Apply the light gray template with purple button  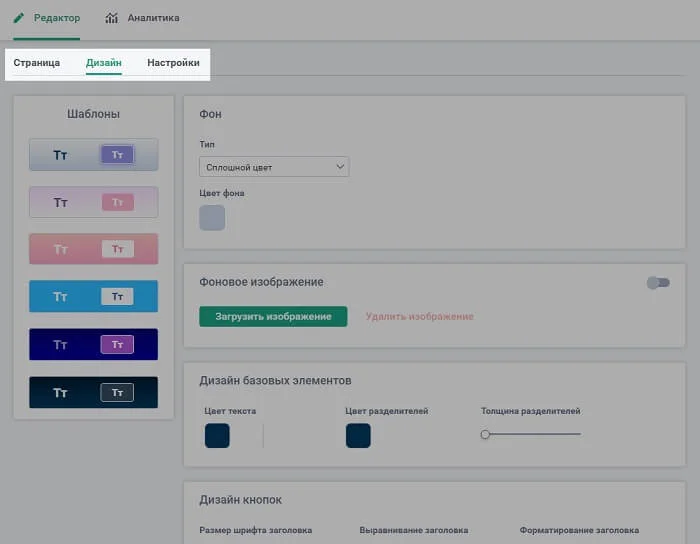pos(93,155)
